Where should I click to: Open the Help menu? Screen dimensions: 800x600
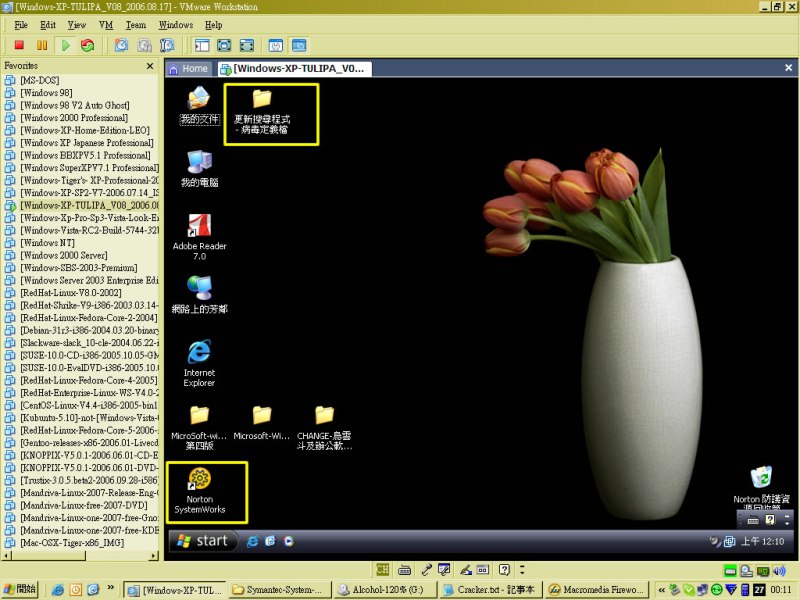[213, 25]
